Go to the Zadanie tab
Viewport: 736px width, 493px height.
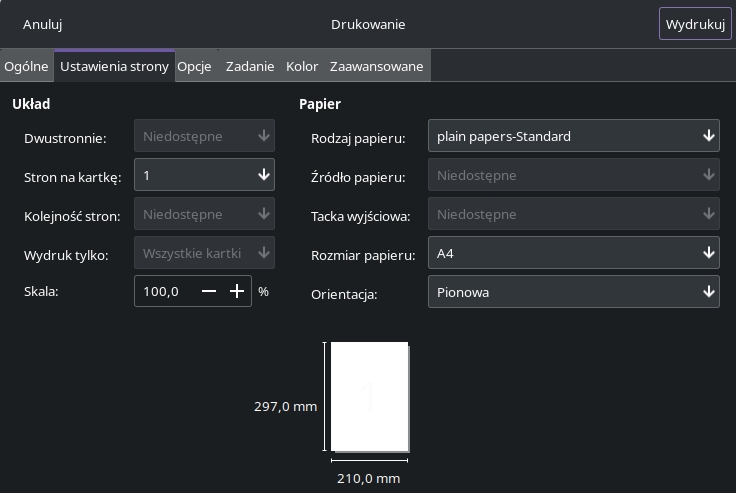250,66
